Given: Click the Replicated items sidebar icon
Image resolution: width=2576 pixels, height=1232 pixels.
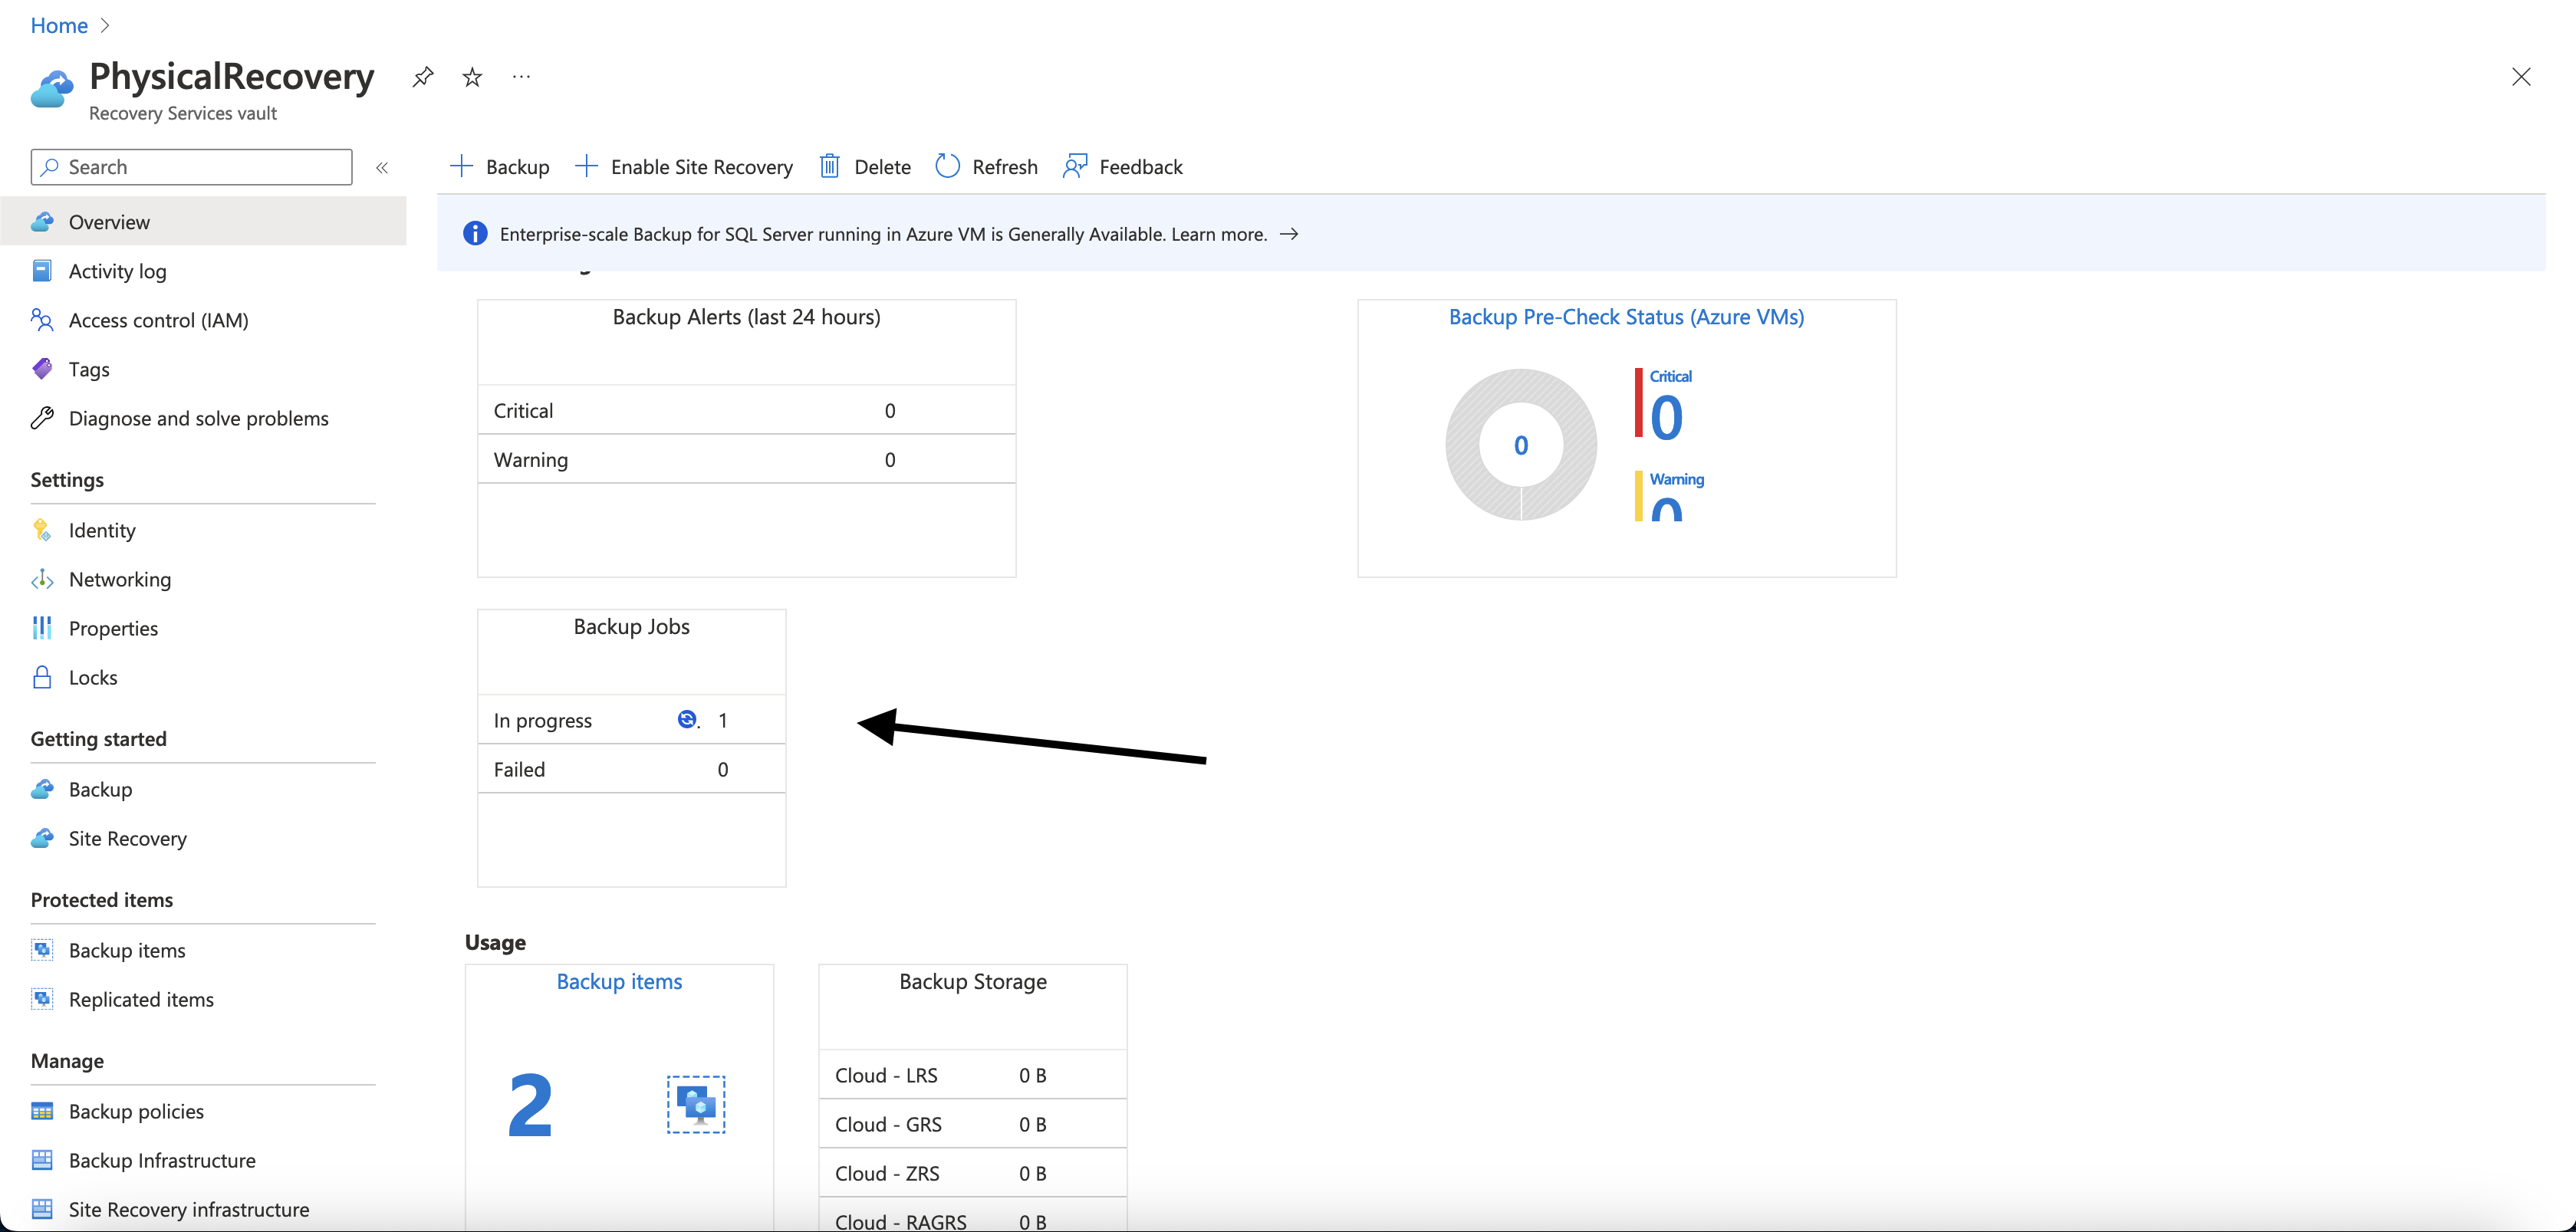Looking at the screenshot, I should [x=42, y=999].
